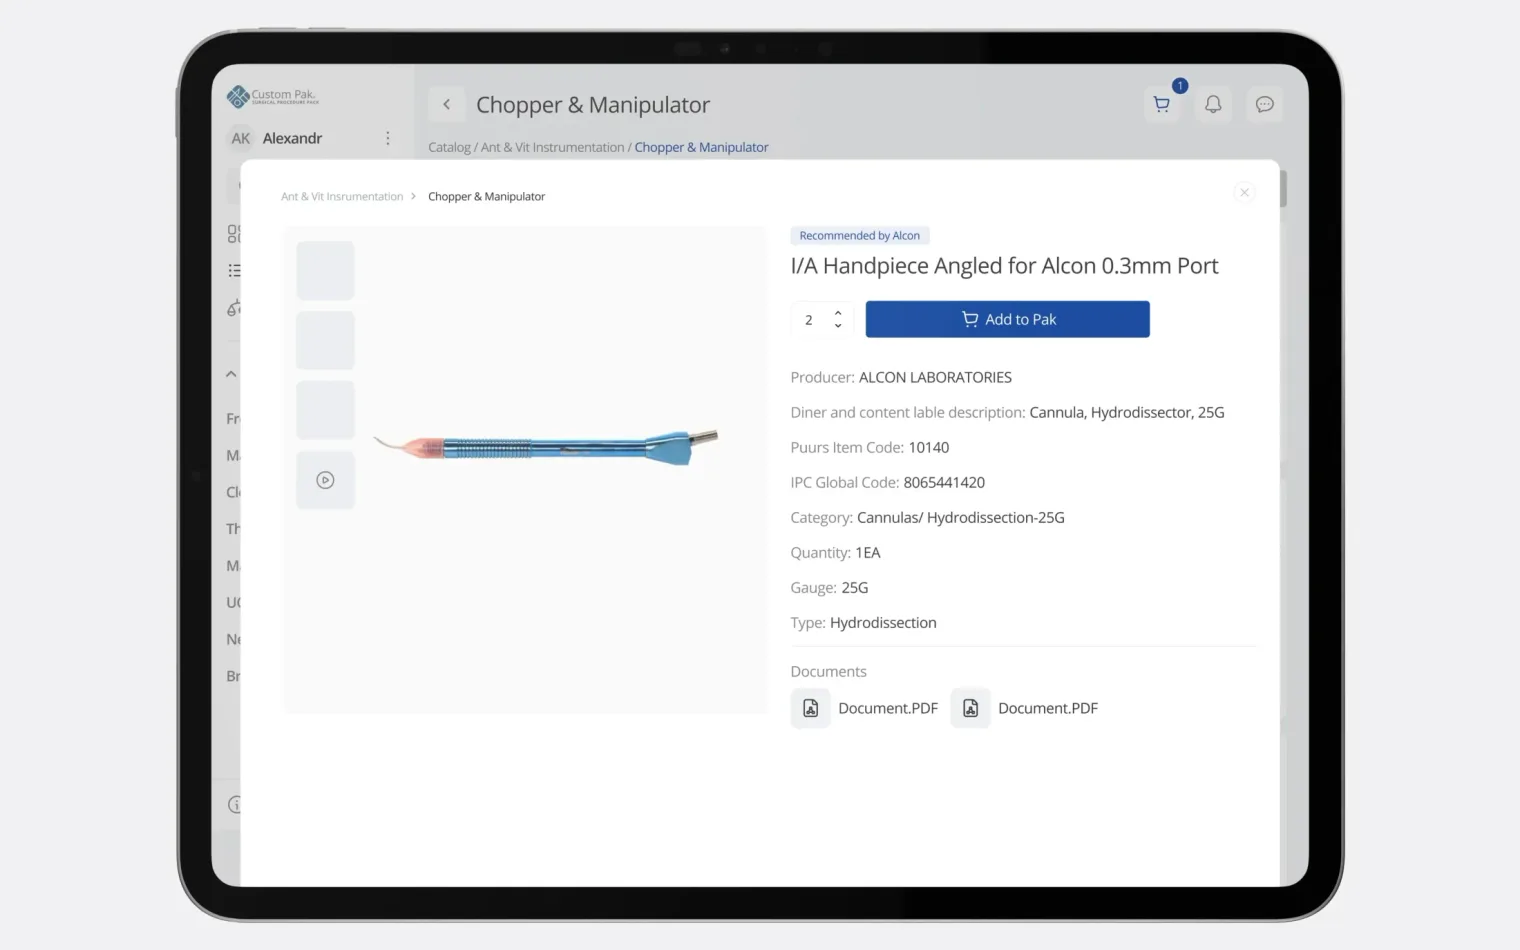
Task: Click the Hydrodissection type value
Action: [x=883, y=622]
